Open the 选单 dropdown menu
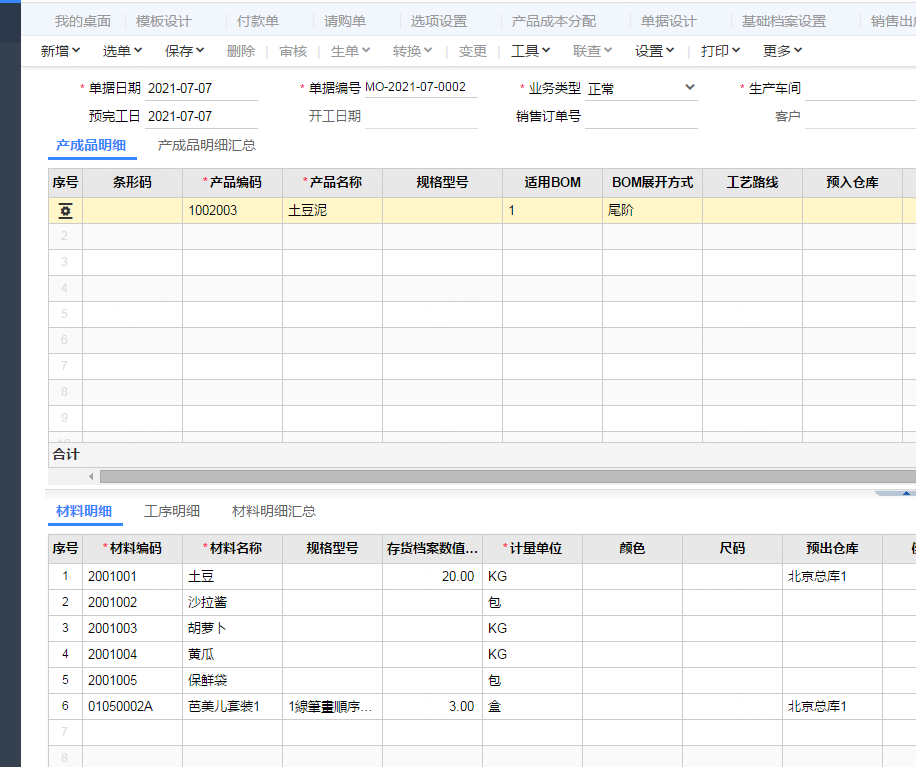 122,51
